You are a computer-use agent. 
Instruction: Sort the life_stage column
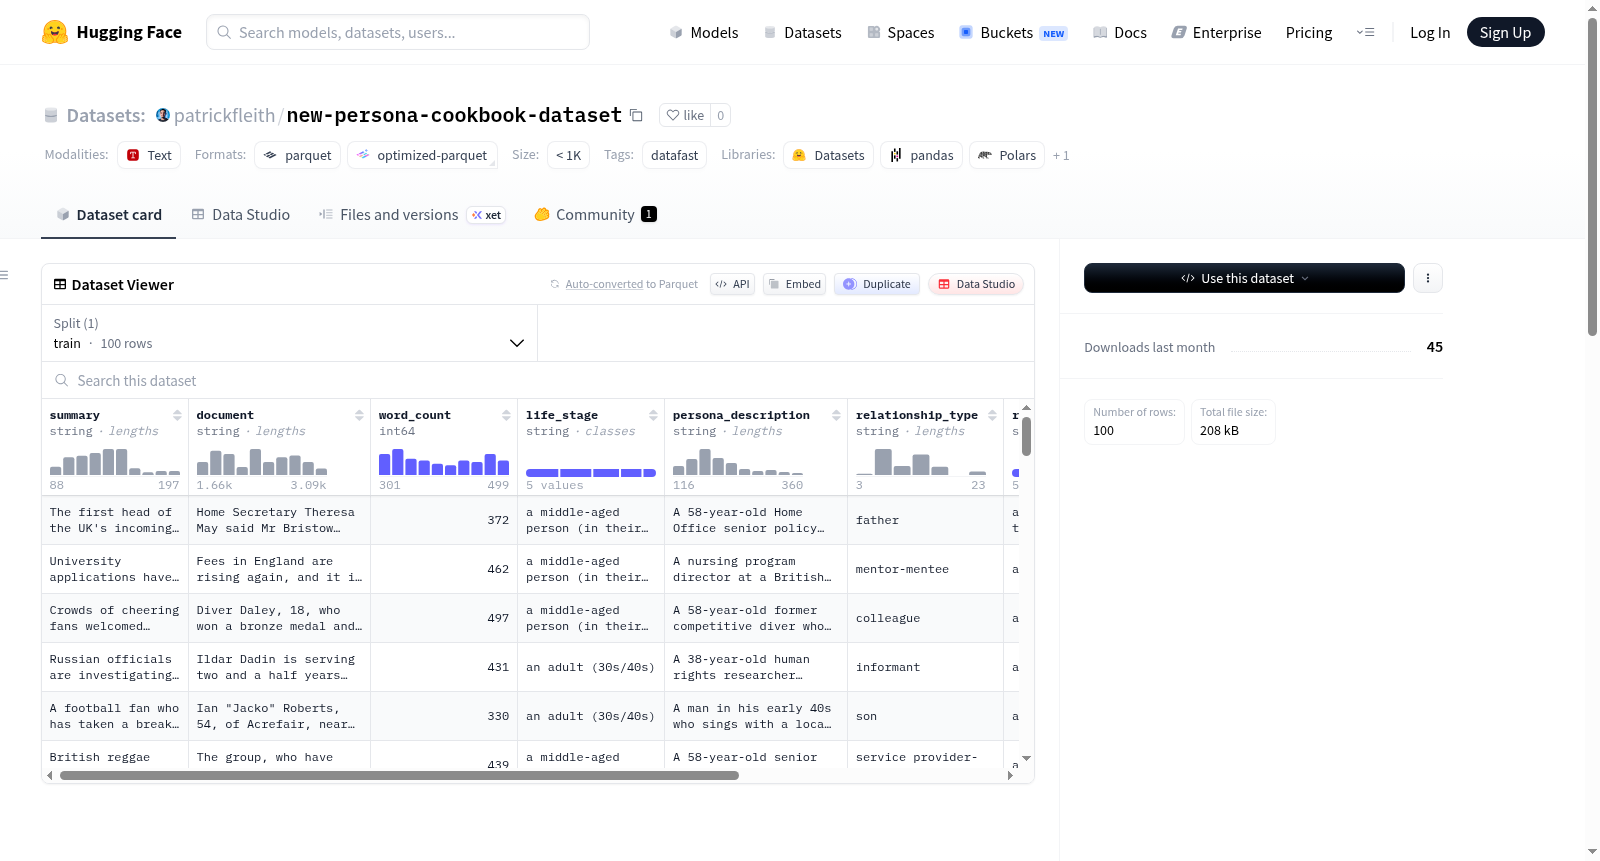653,415
